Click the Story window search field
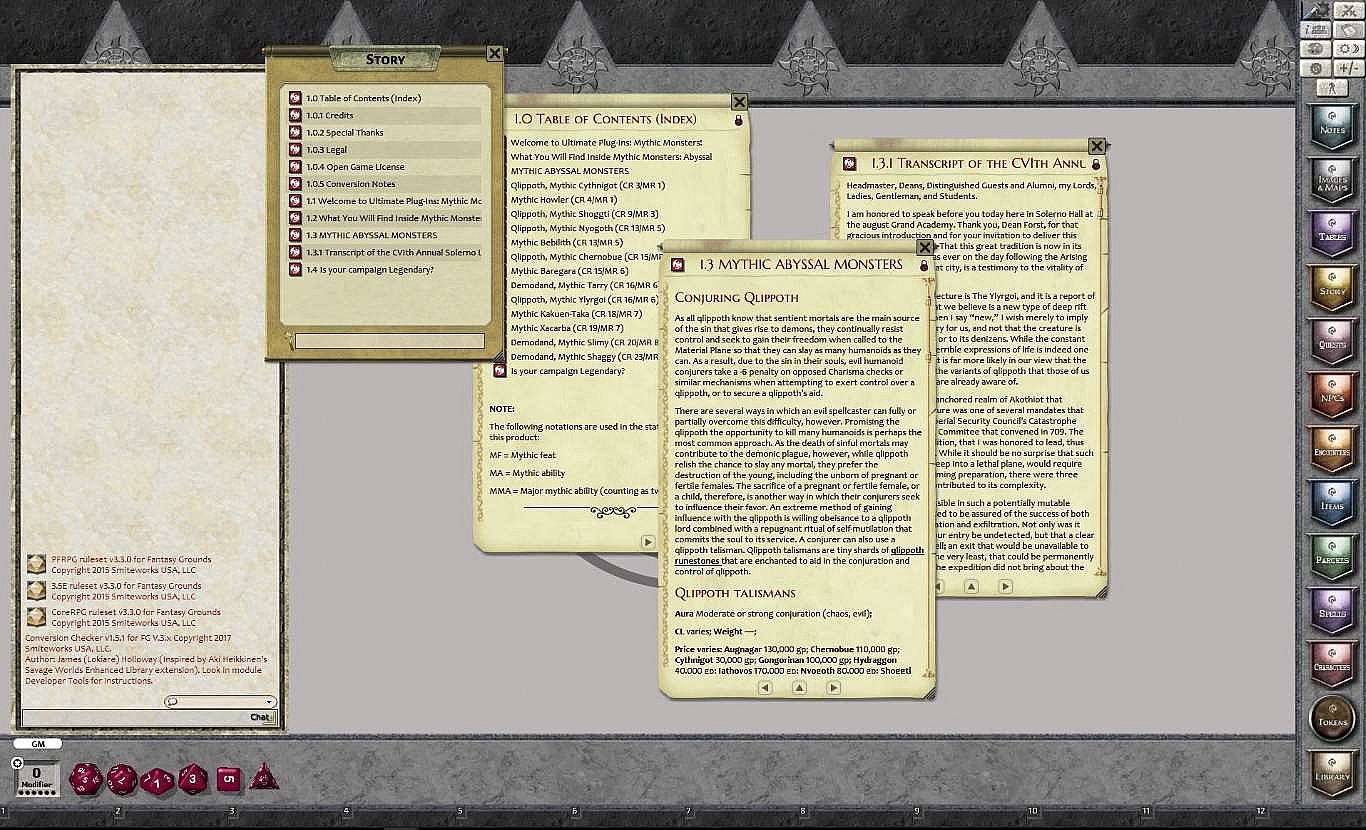 [x=389, y=341]
